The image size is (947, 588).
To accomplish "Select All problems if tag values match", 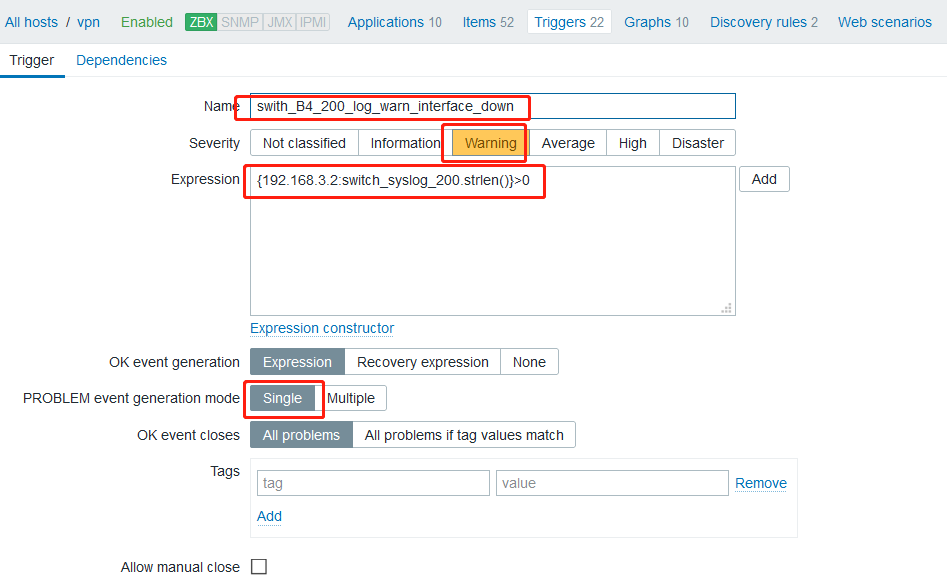I will click(x=464, y=435).
